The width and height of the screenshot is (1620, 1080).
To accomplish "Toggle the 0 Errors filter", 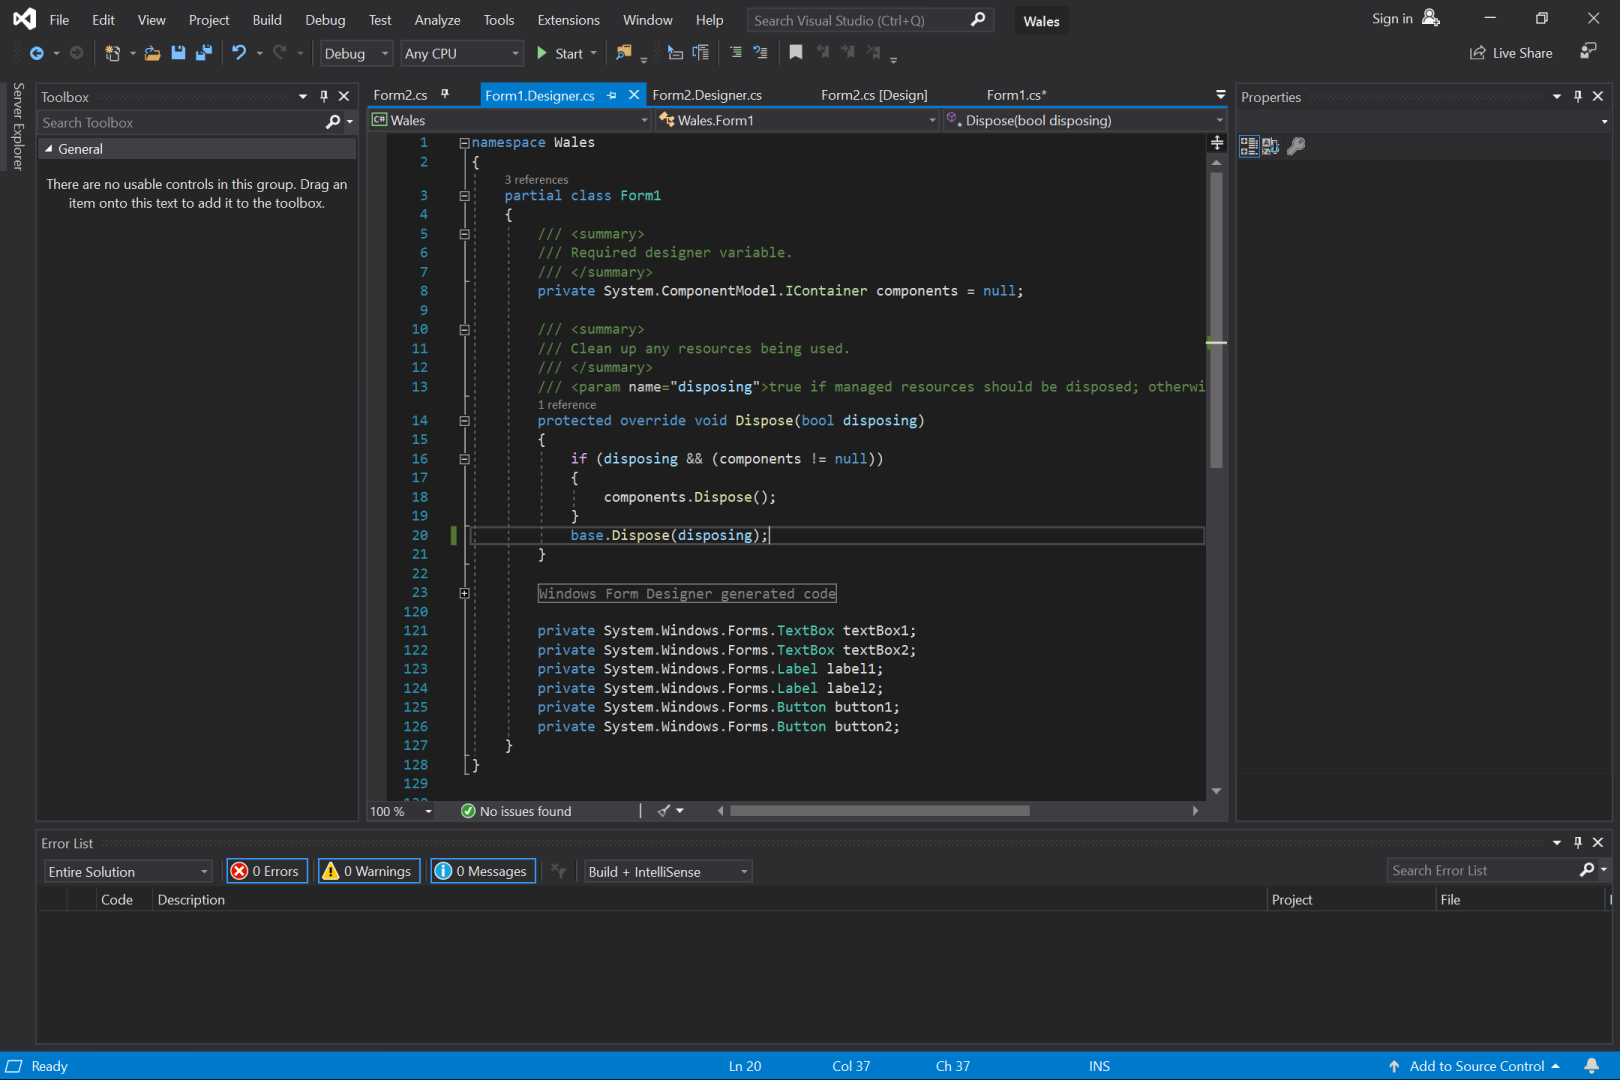I will click(266, 871).
